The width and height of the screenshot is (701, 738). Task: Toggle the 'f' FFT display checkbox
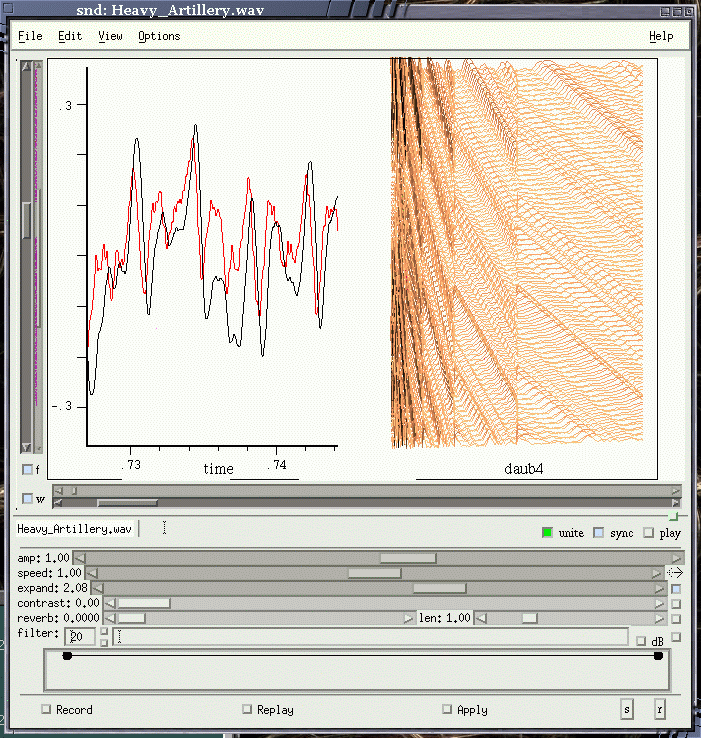(27, 469)
